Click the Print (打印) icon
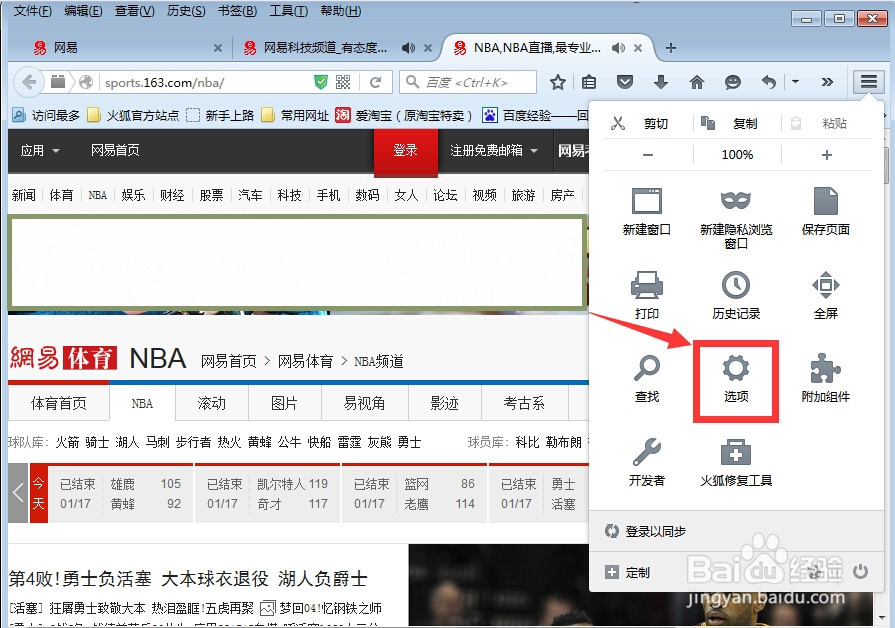This screenshot has width=895, height=628. coord(647,295)
